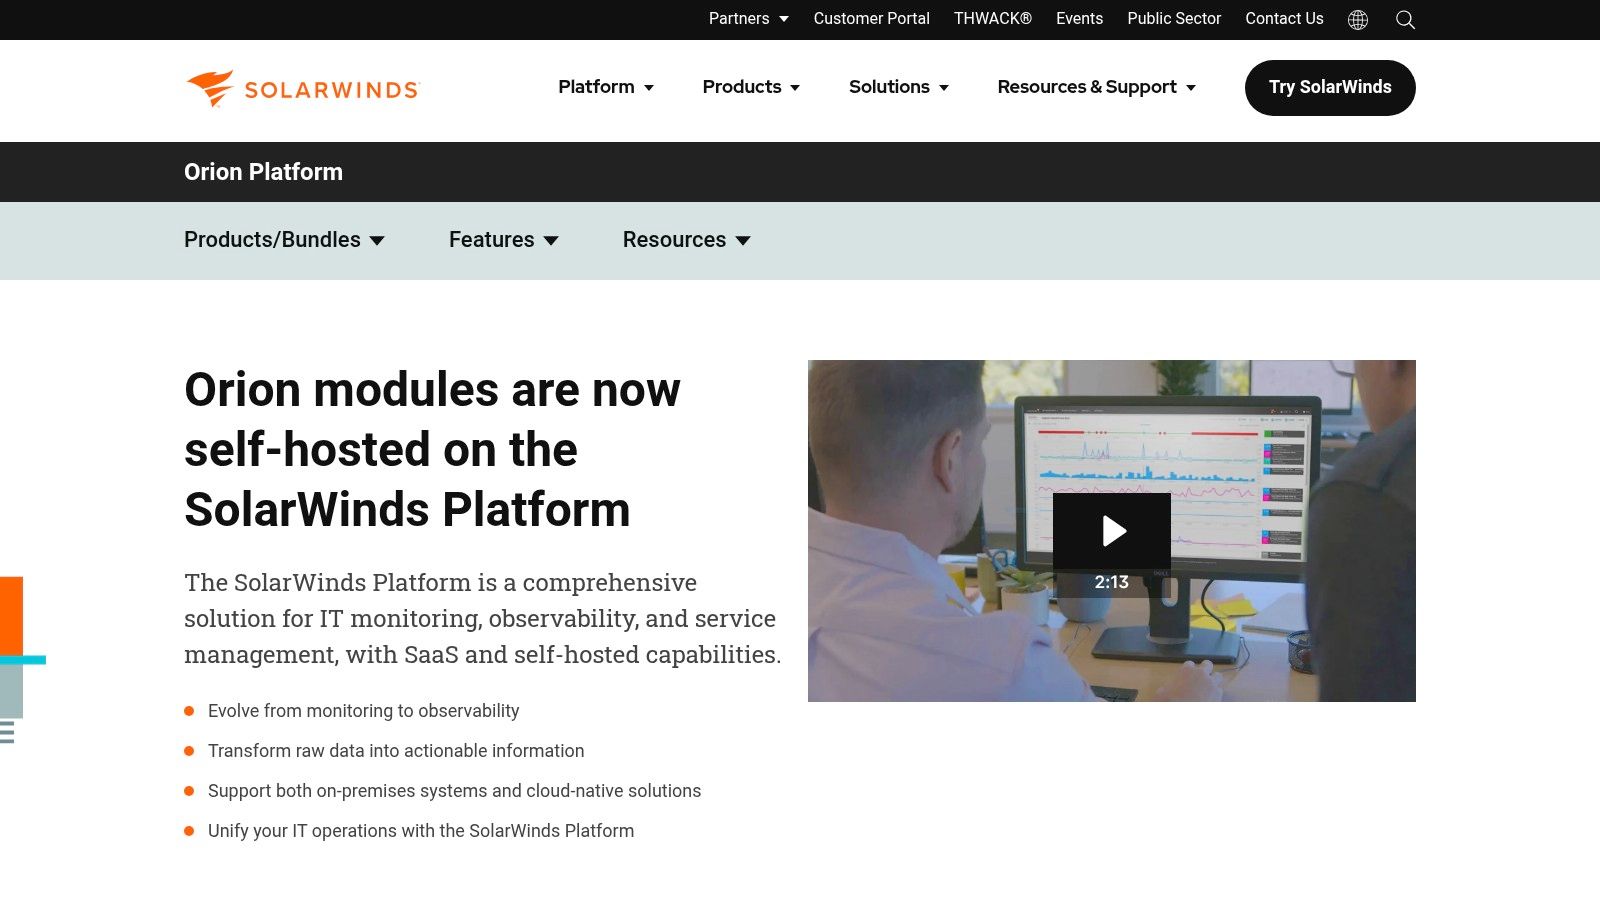Expand the Partners dropdown
This screenshot has width=1600, height=900.
(x=747, y=18)
